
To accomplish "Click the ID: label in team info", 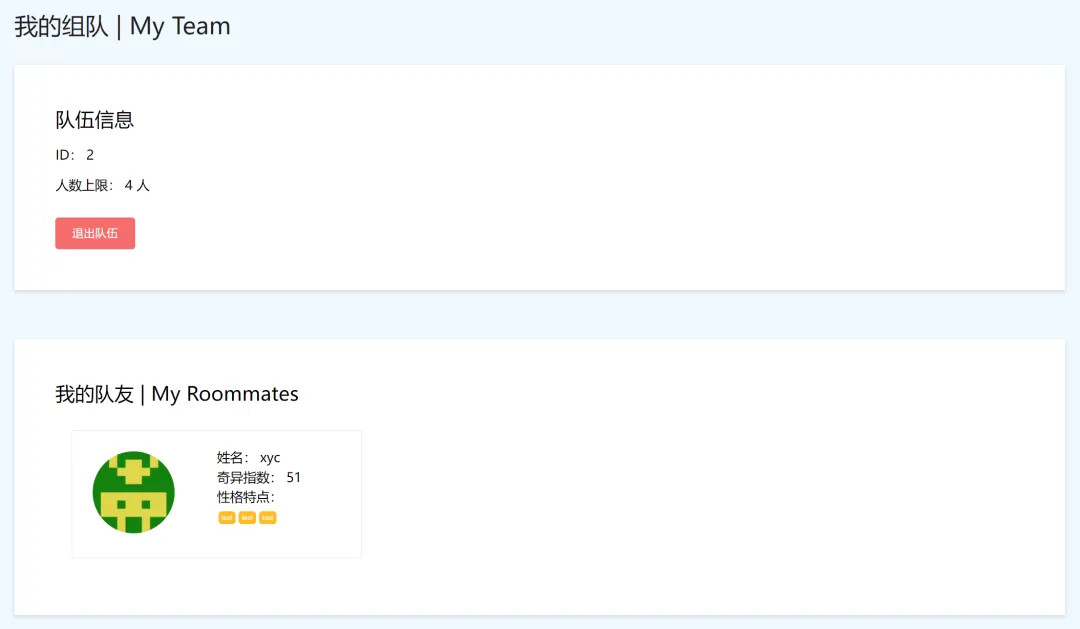I will point(65,155).
